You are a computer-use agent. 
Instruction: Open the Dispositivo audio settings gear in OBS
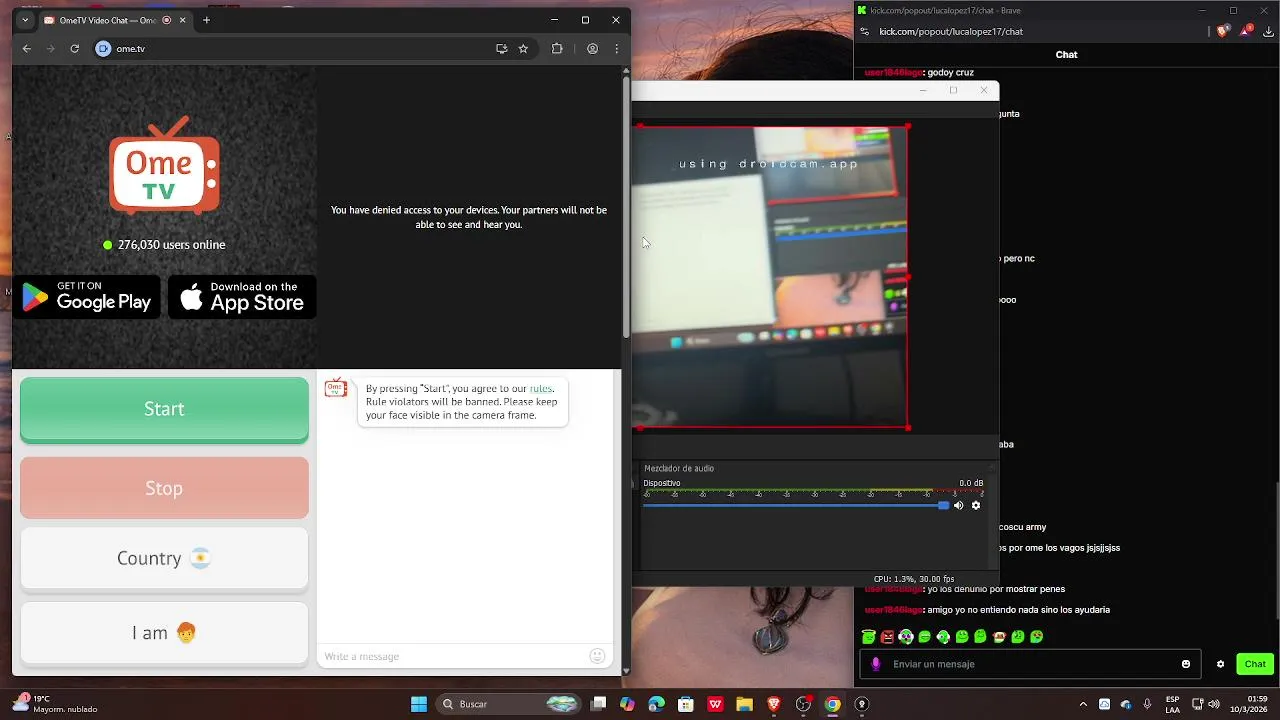[976, 505]
